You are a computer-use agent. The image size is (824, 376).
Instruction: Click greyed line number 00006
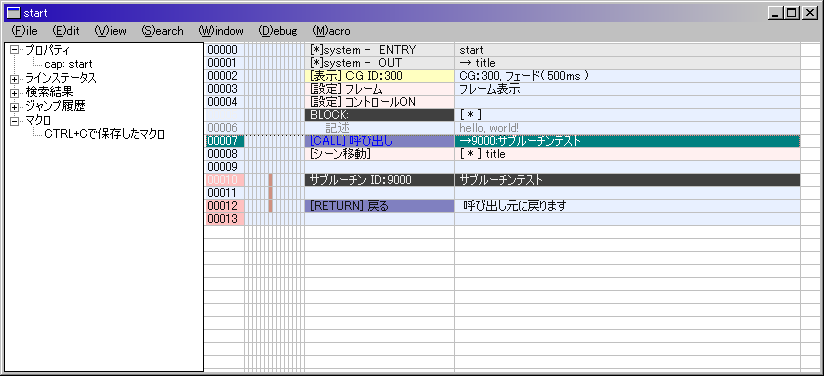point(223,128)
